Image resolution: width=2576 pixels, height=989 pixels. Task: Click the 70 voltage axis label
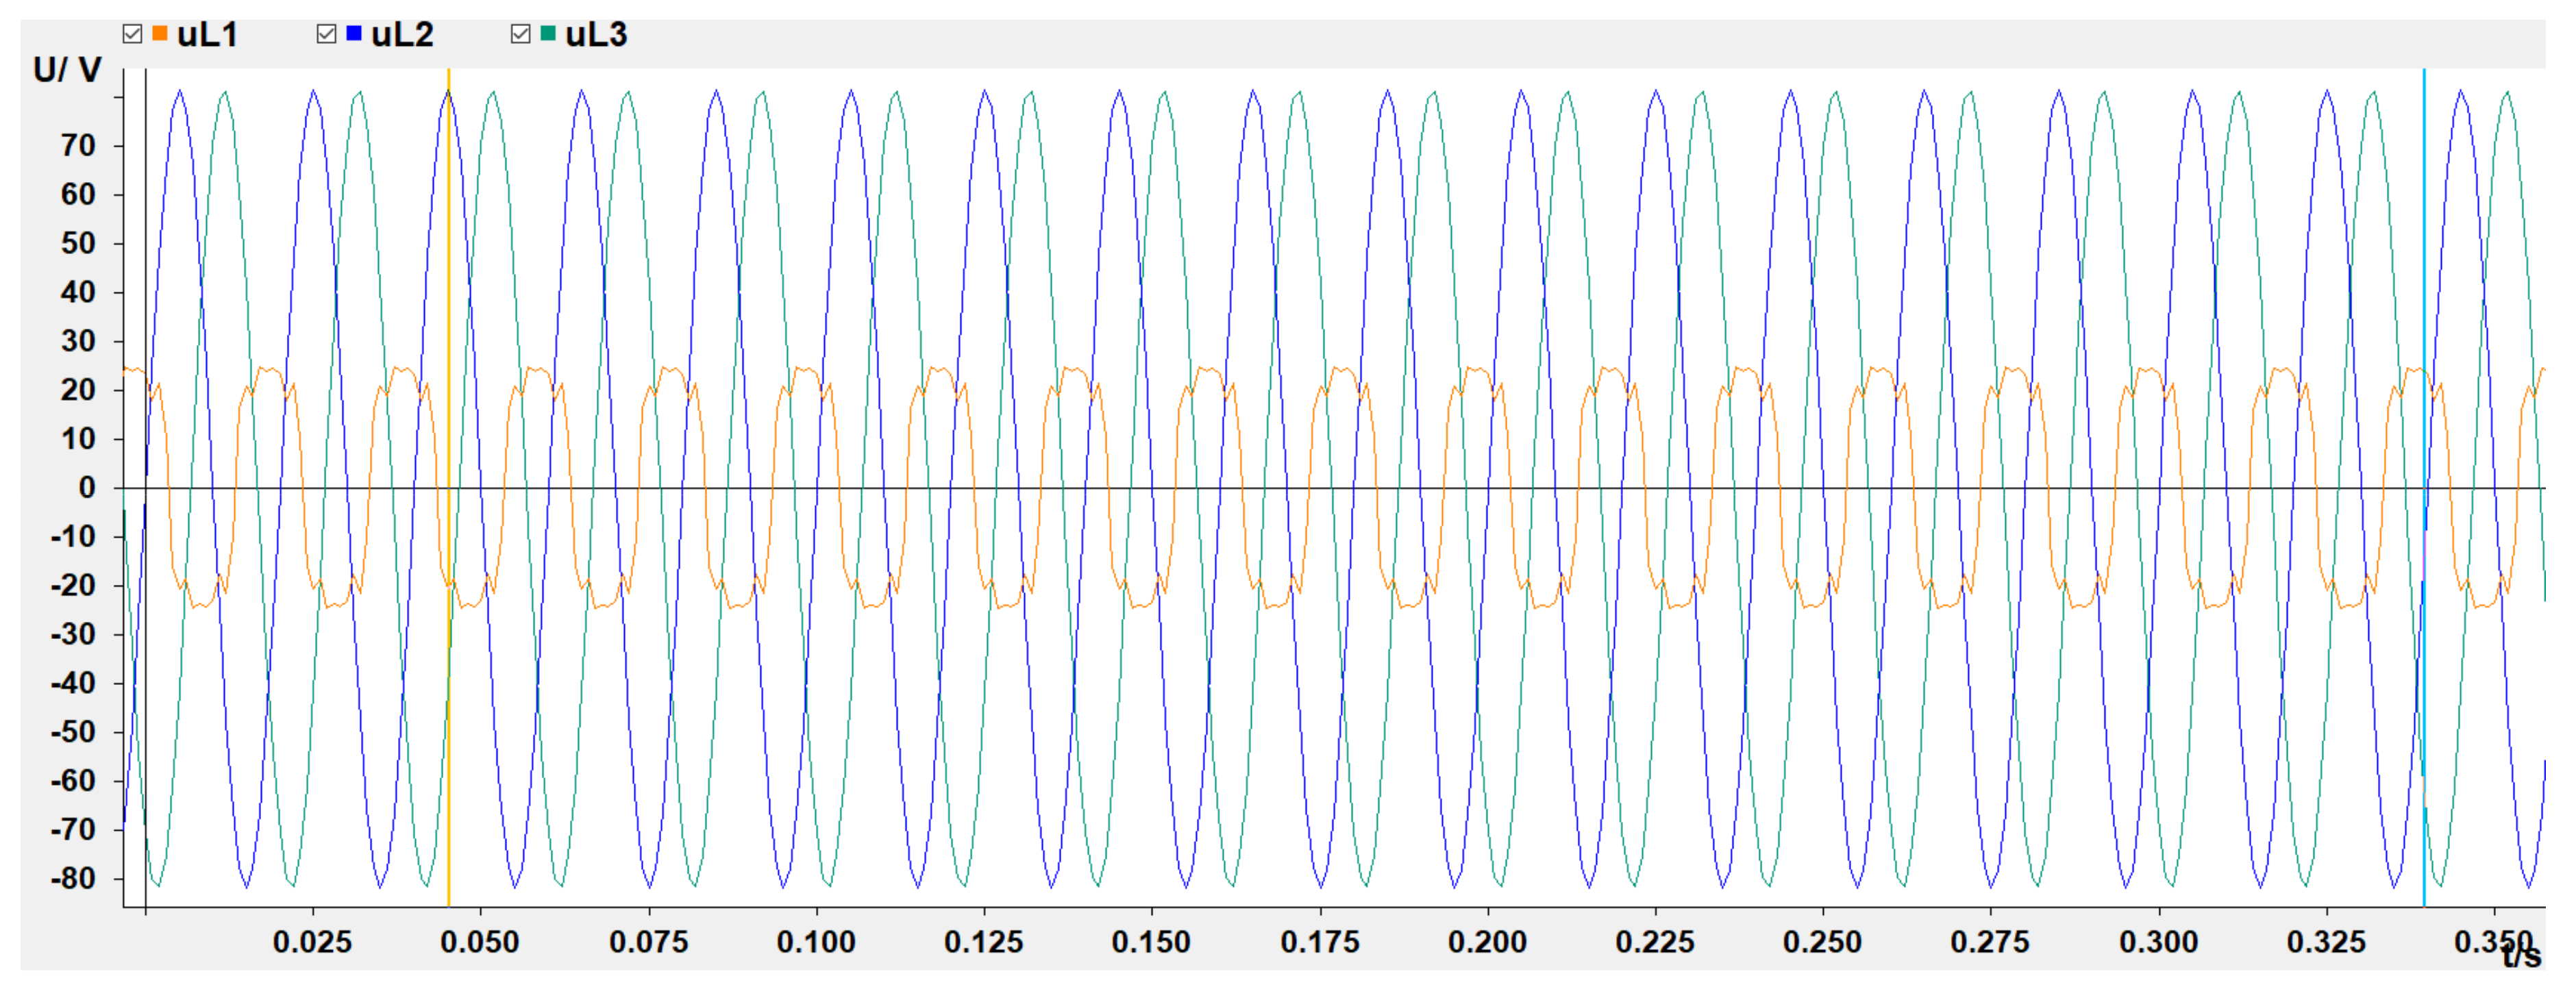coord(78,146)
